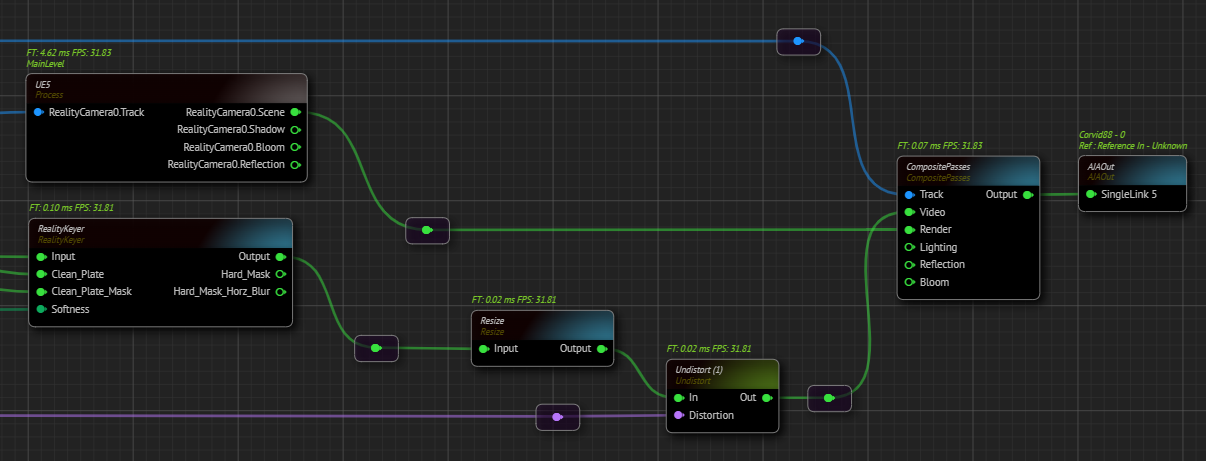The image size is (1206, 461).
Task: Click the RealityCamera0.Track input pin
Action: pyautogui.click(x=38, y=112)
